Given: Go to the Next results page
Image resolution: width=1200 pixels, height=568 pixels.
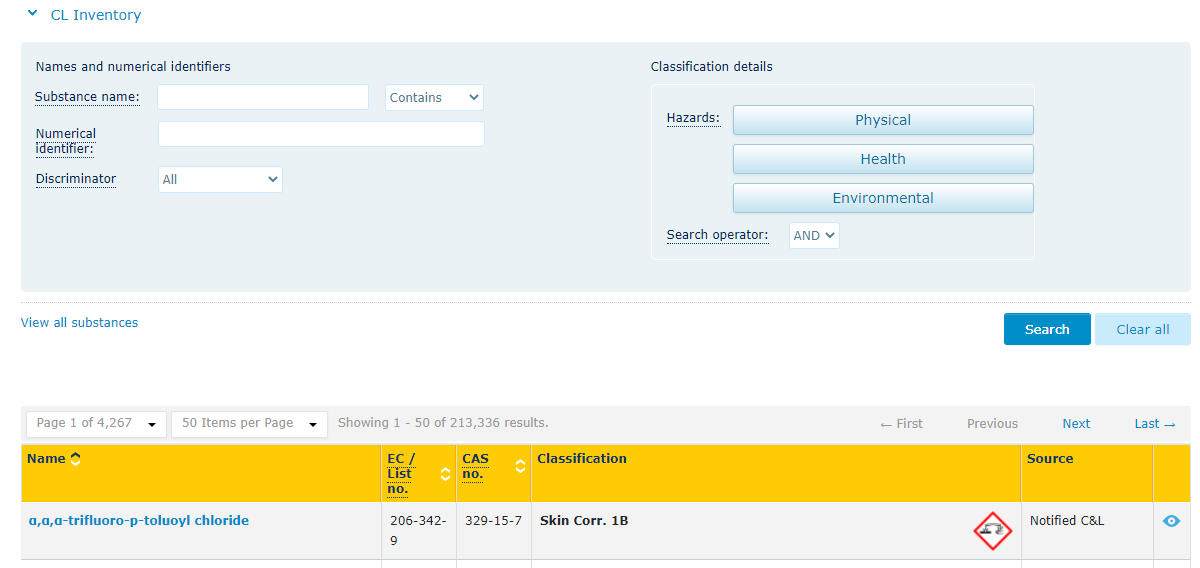Looking at the screenshot, I should [1076, 424].
